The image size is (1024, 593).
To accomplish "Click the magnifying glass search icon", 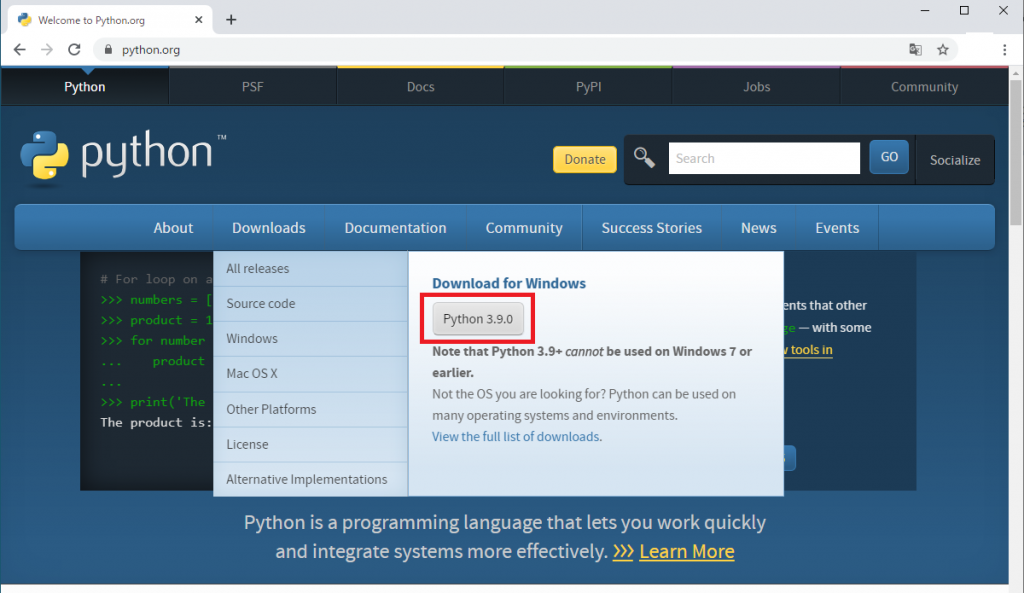I will coord(644,157).
